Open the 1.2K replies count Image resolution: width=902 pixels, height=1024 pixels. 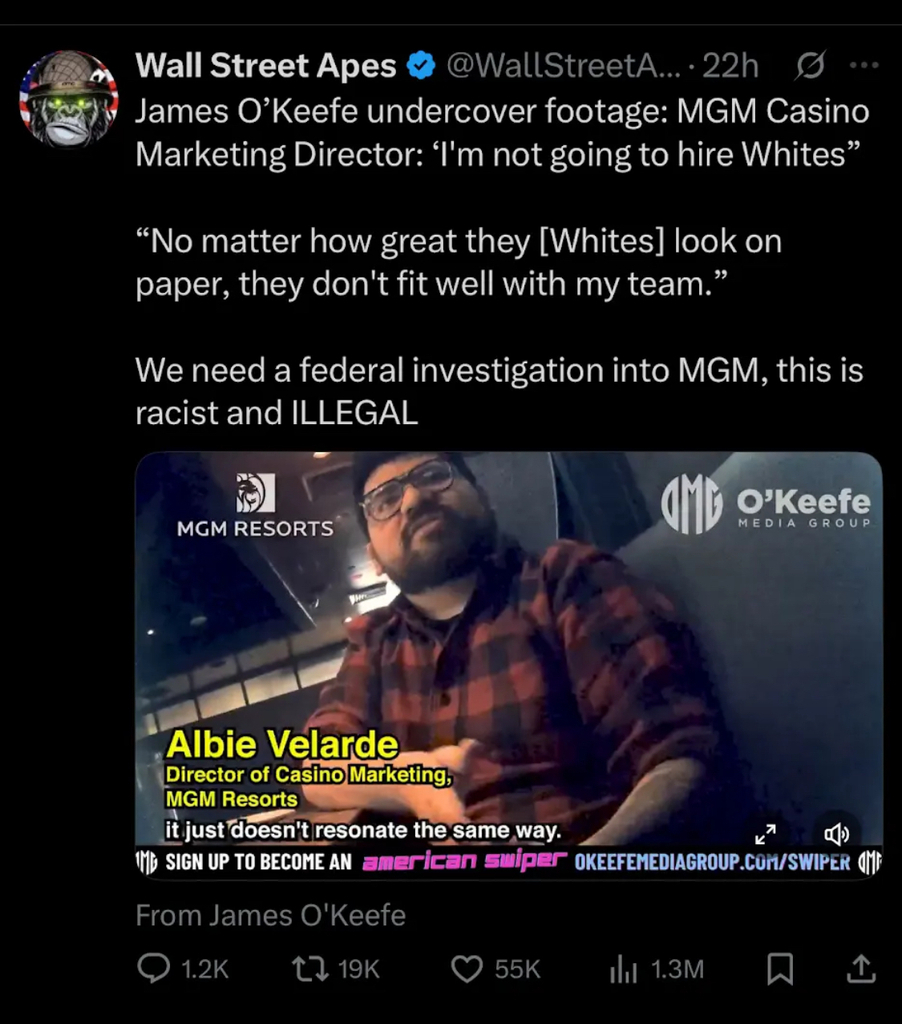pos(204,969)
